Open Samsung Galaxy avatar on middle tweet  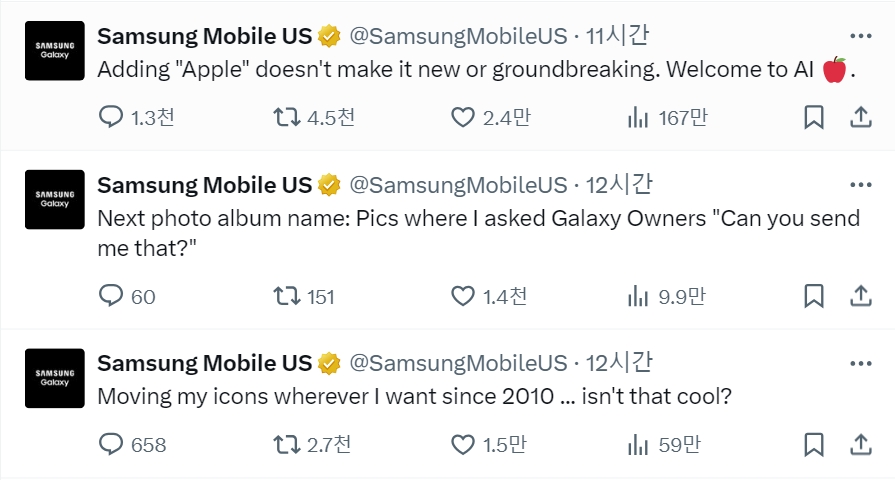point(55,199)
